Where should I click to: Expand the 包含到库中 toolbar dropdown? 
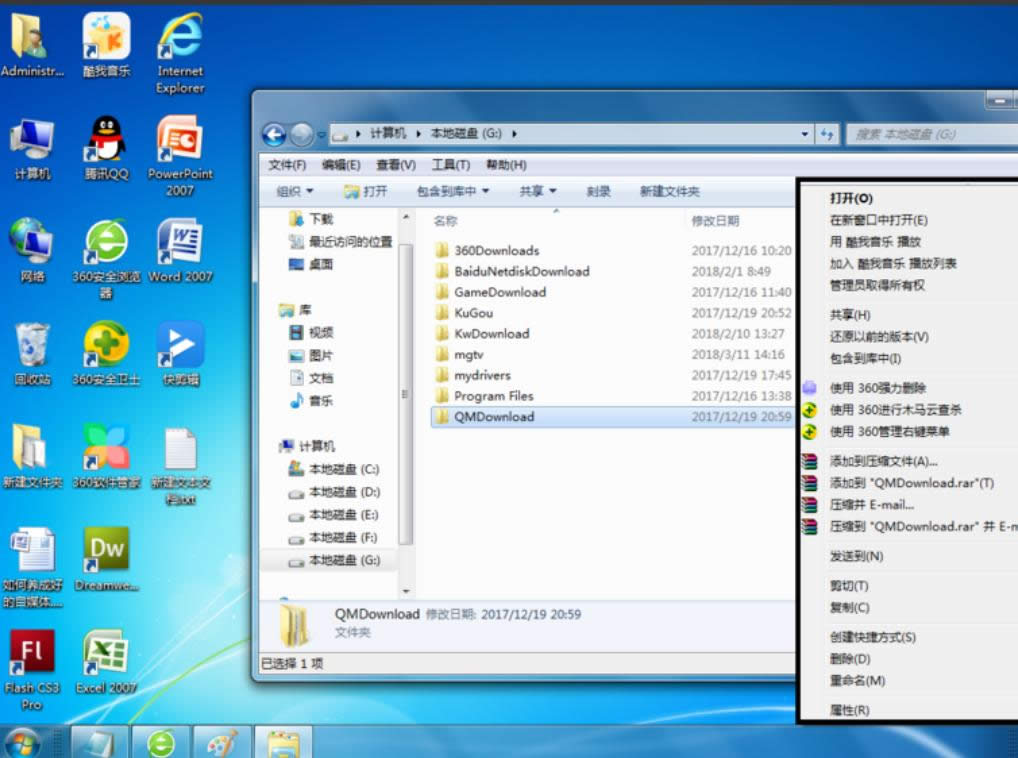pos(453,191)
